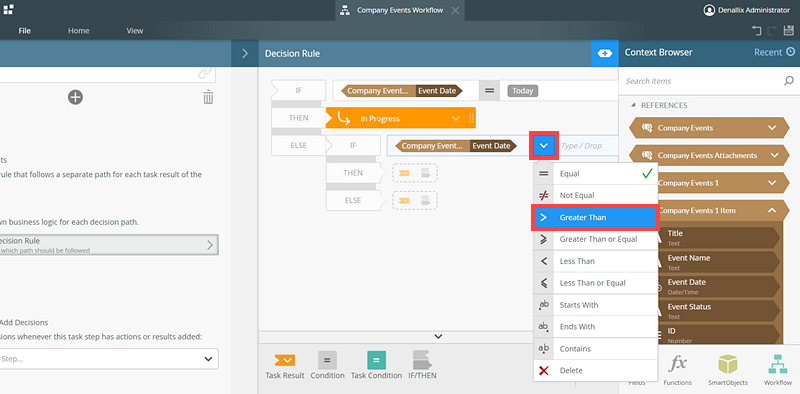
Task: Choose Starts With operator
Action: pos(595,305)
